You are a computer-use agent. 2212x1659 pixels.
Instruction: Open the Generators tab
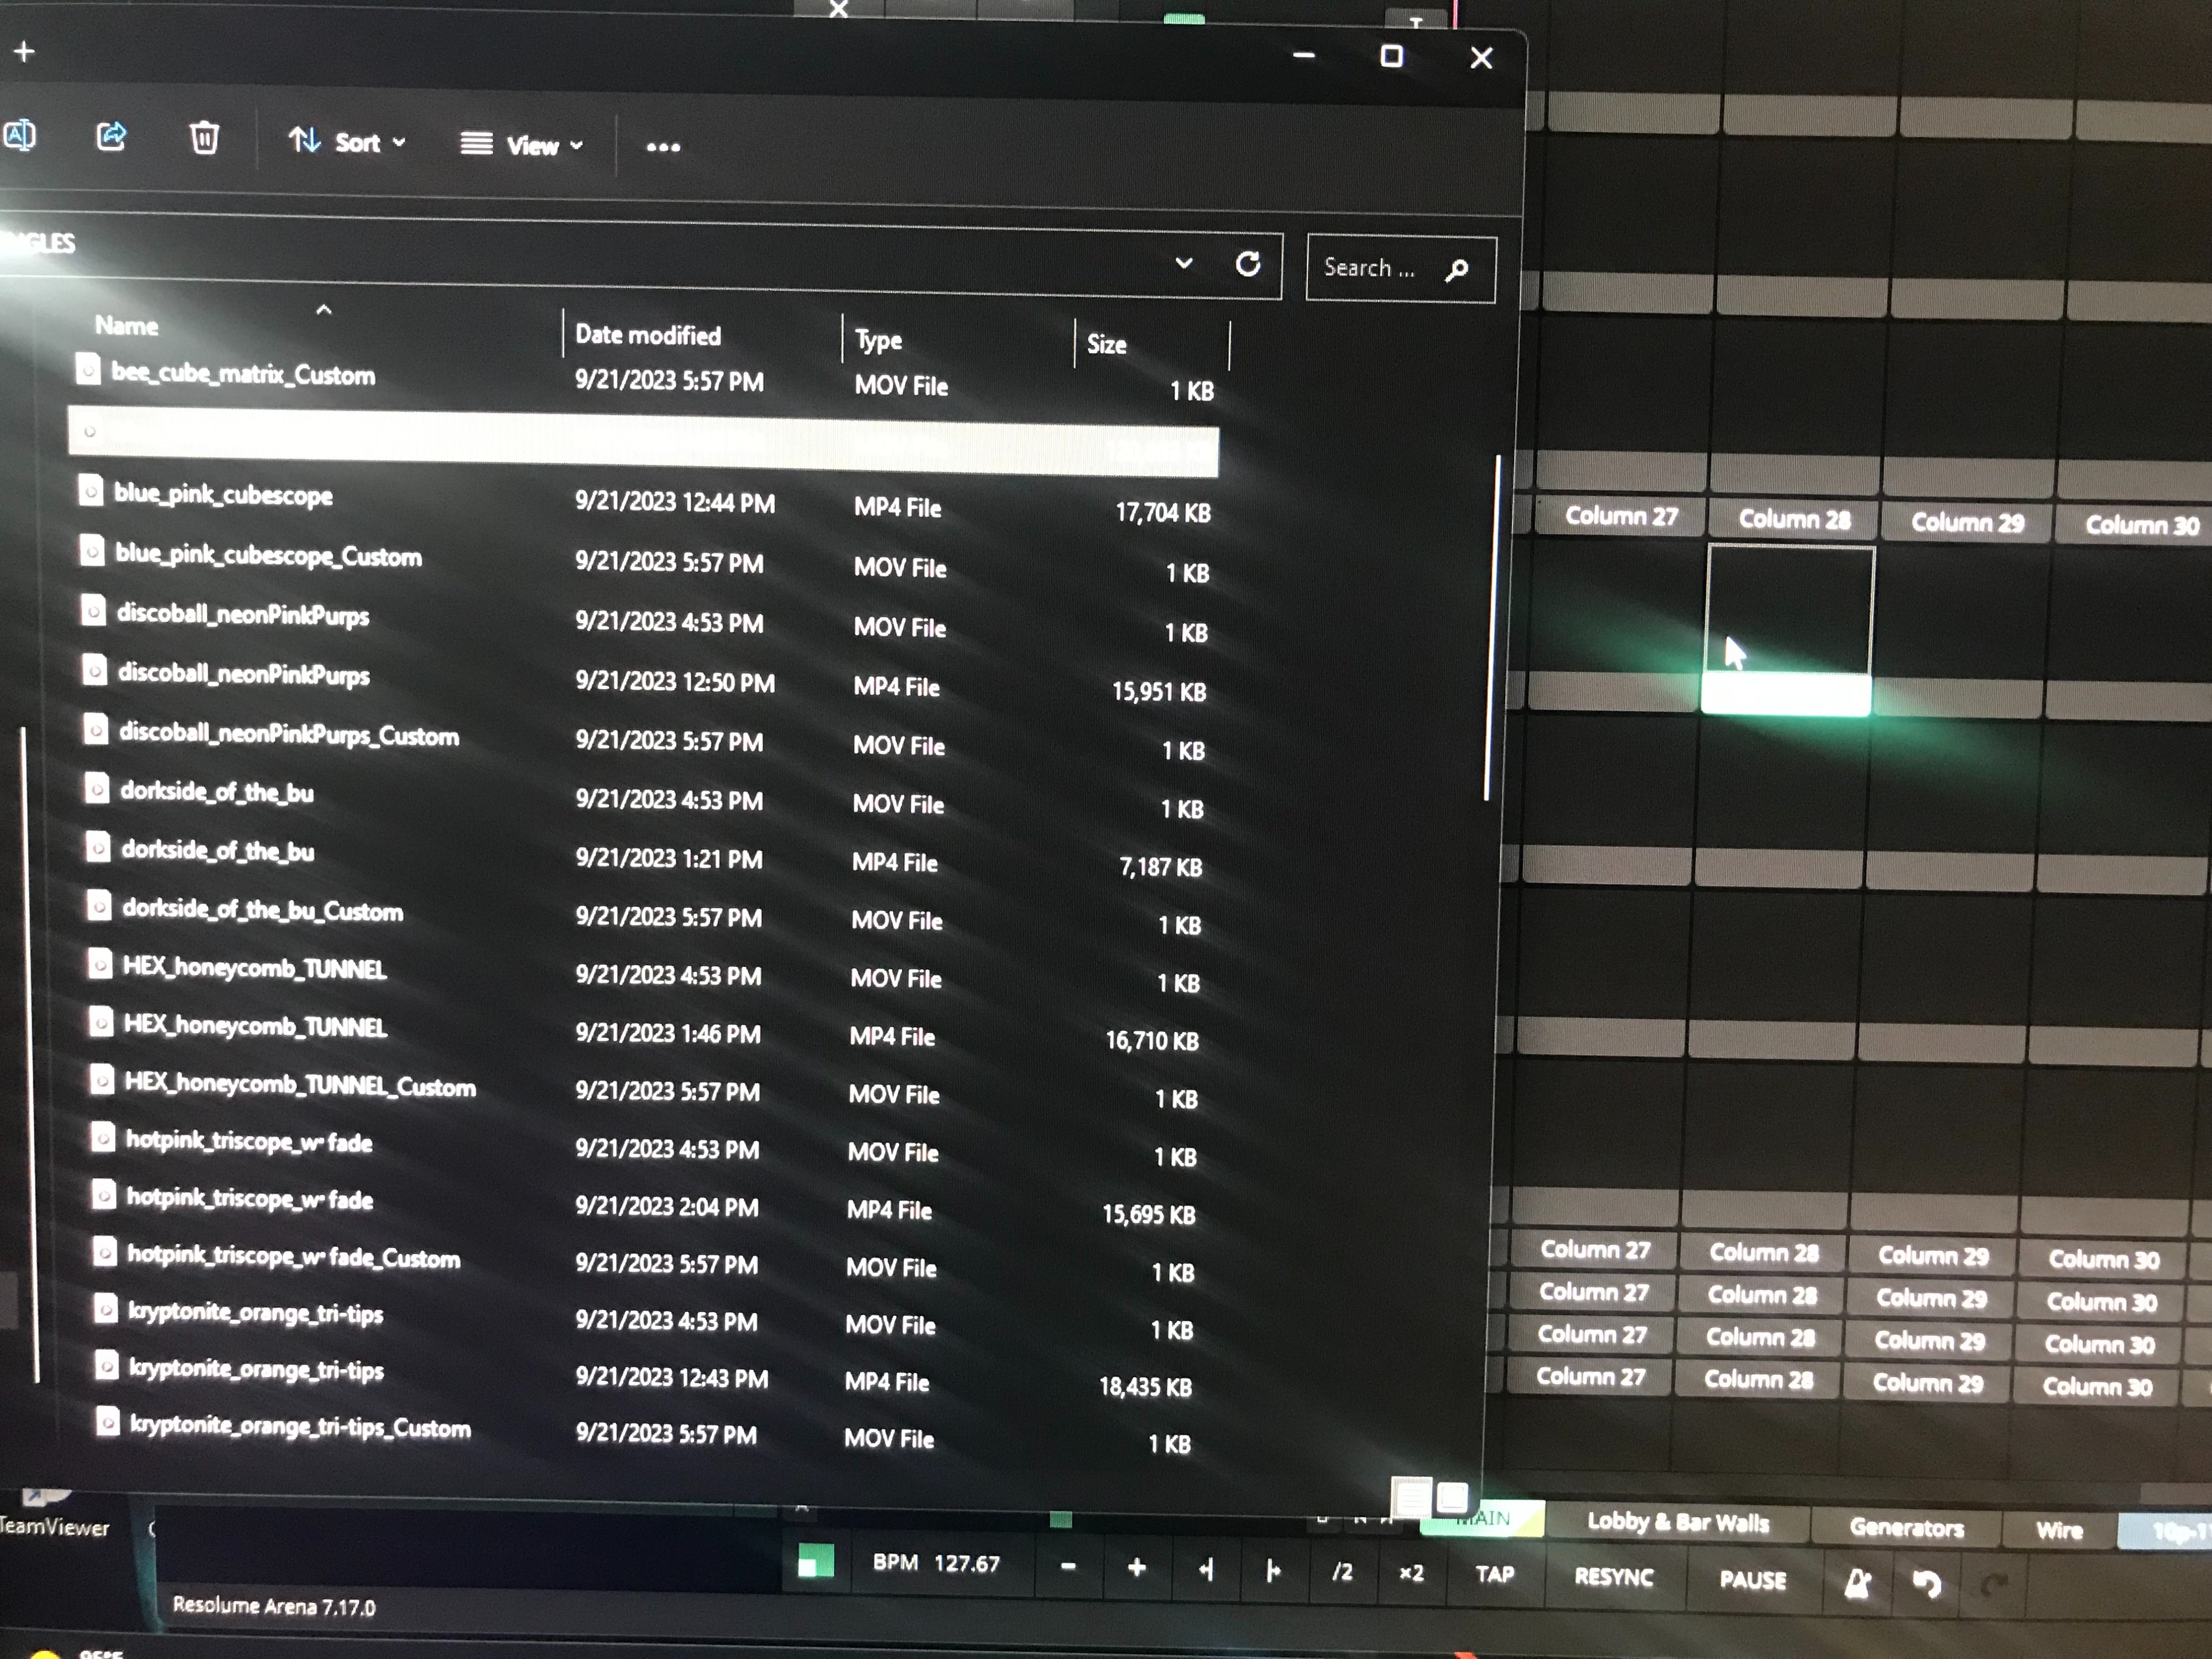pyautogui.click(x=1905, y=1528)
